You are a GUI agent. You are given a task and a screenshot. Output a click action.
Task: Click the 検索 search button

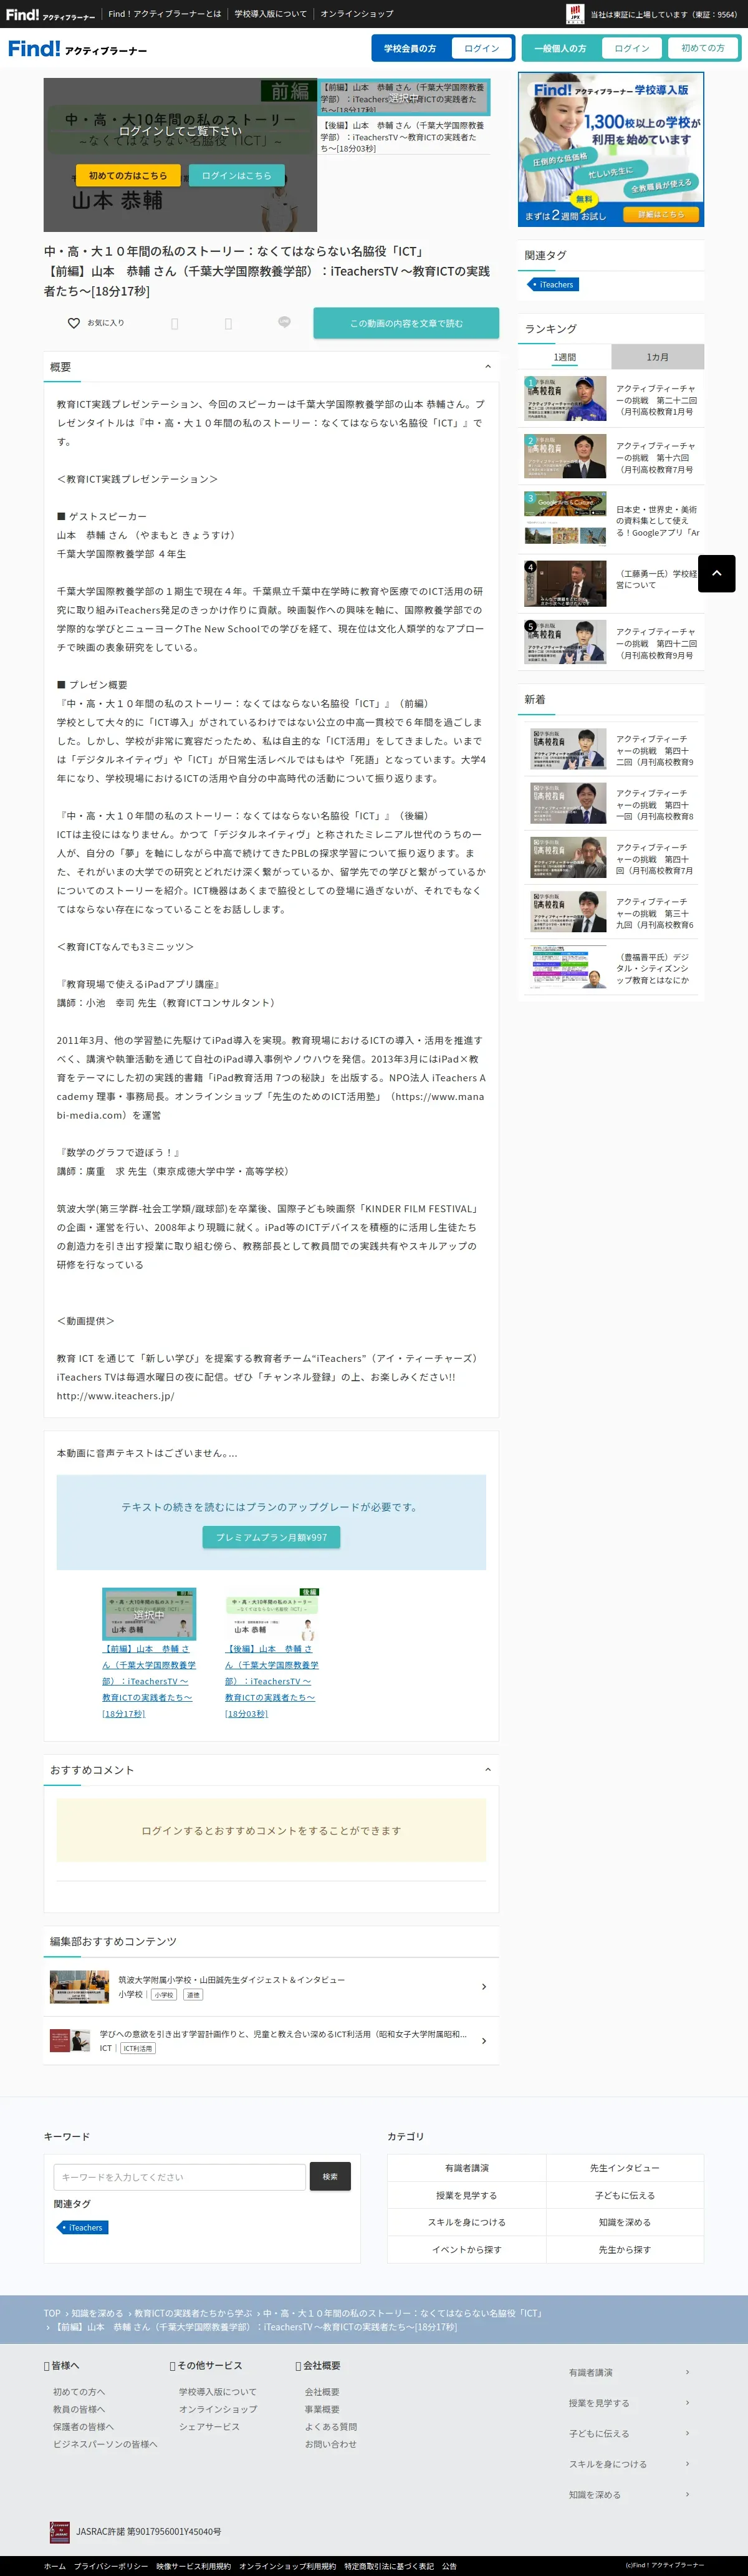pyautogui.click(x=330, y=2177)
